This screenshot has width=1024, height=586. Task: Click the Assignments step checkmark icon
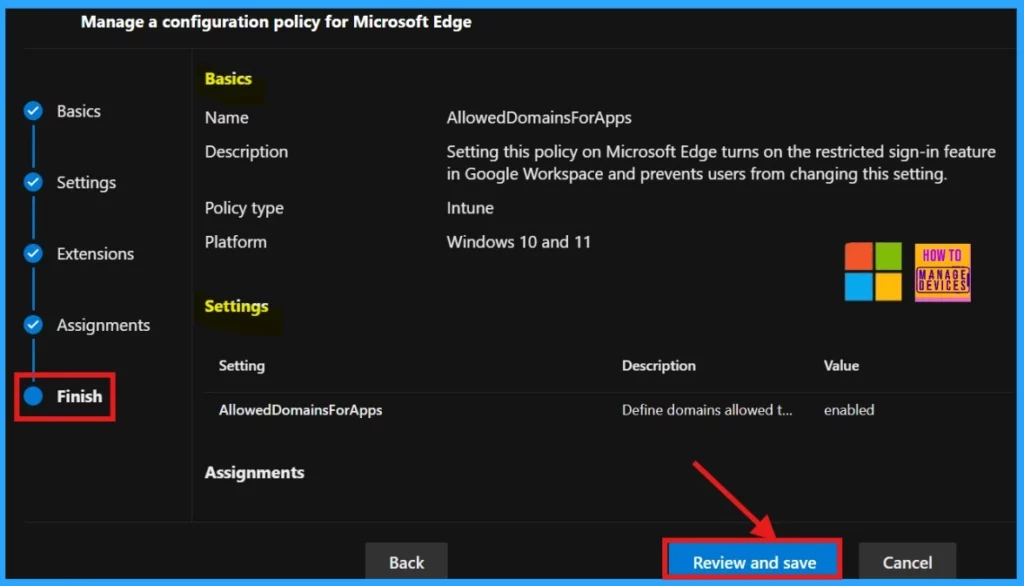click(x=33, y=325)
